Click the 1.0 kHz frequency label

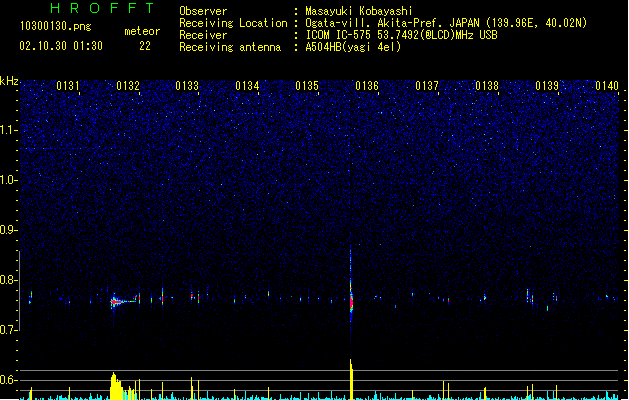click(x=8, y=180)
